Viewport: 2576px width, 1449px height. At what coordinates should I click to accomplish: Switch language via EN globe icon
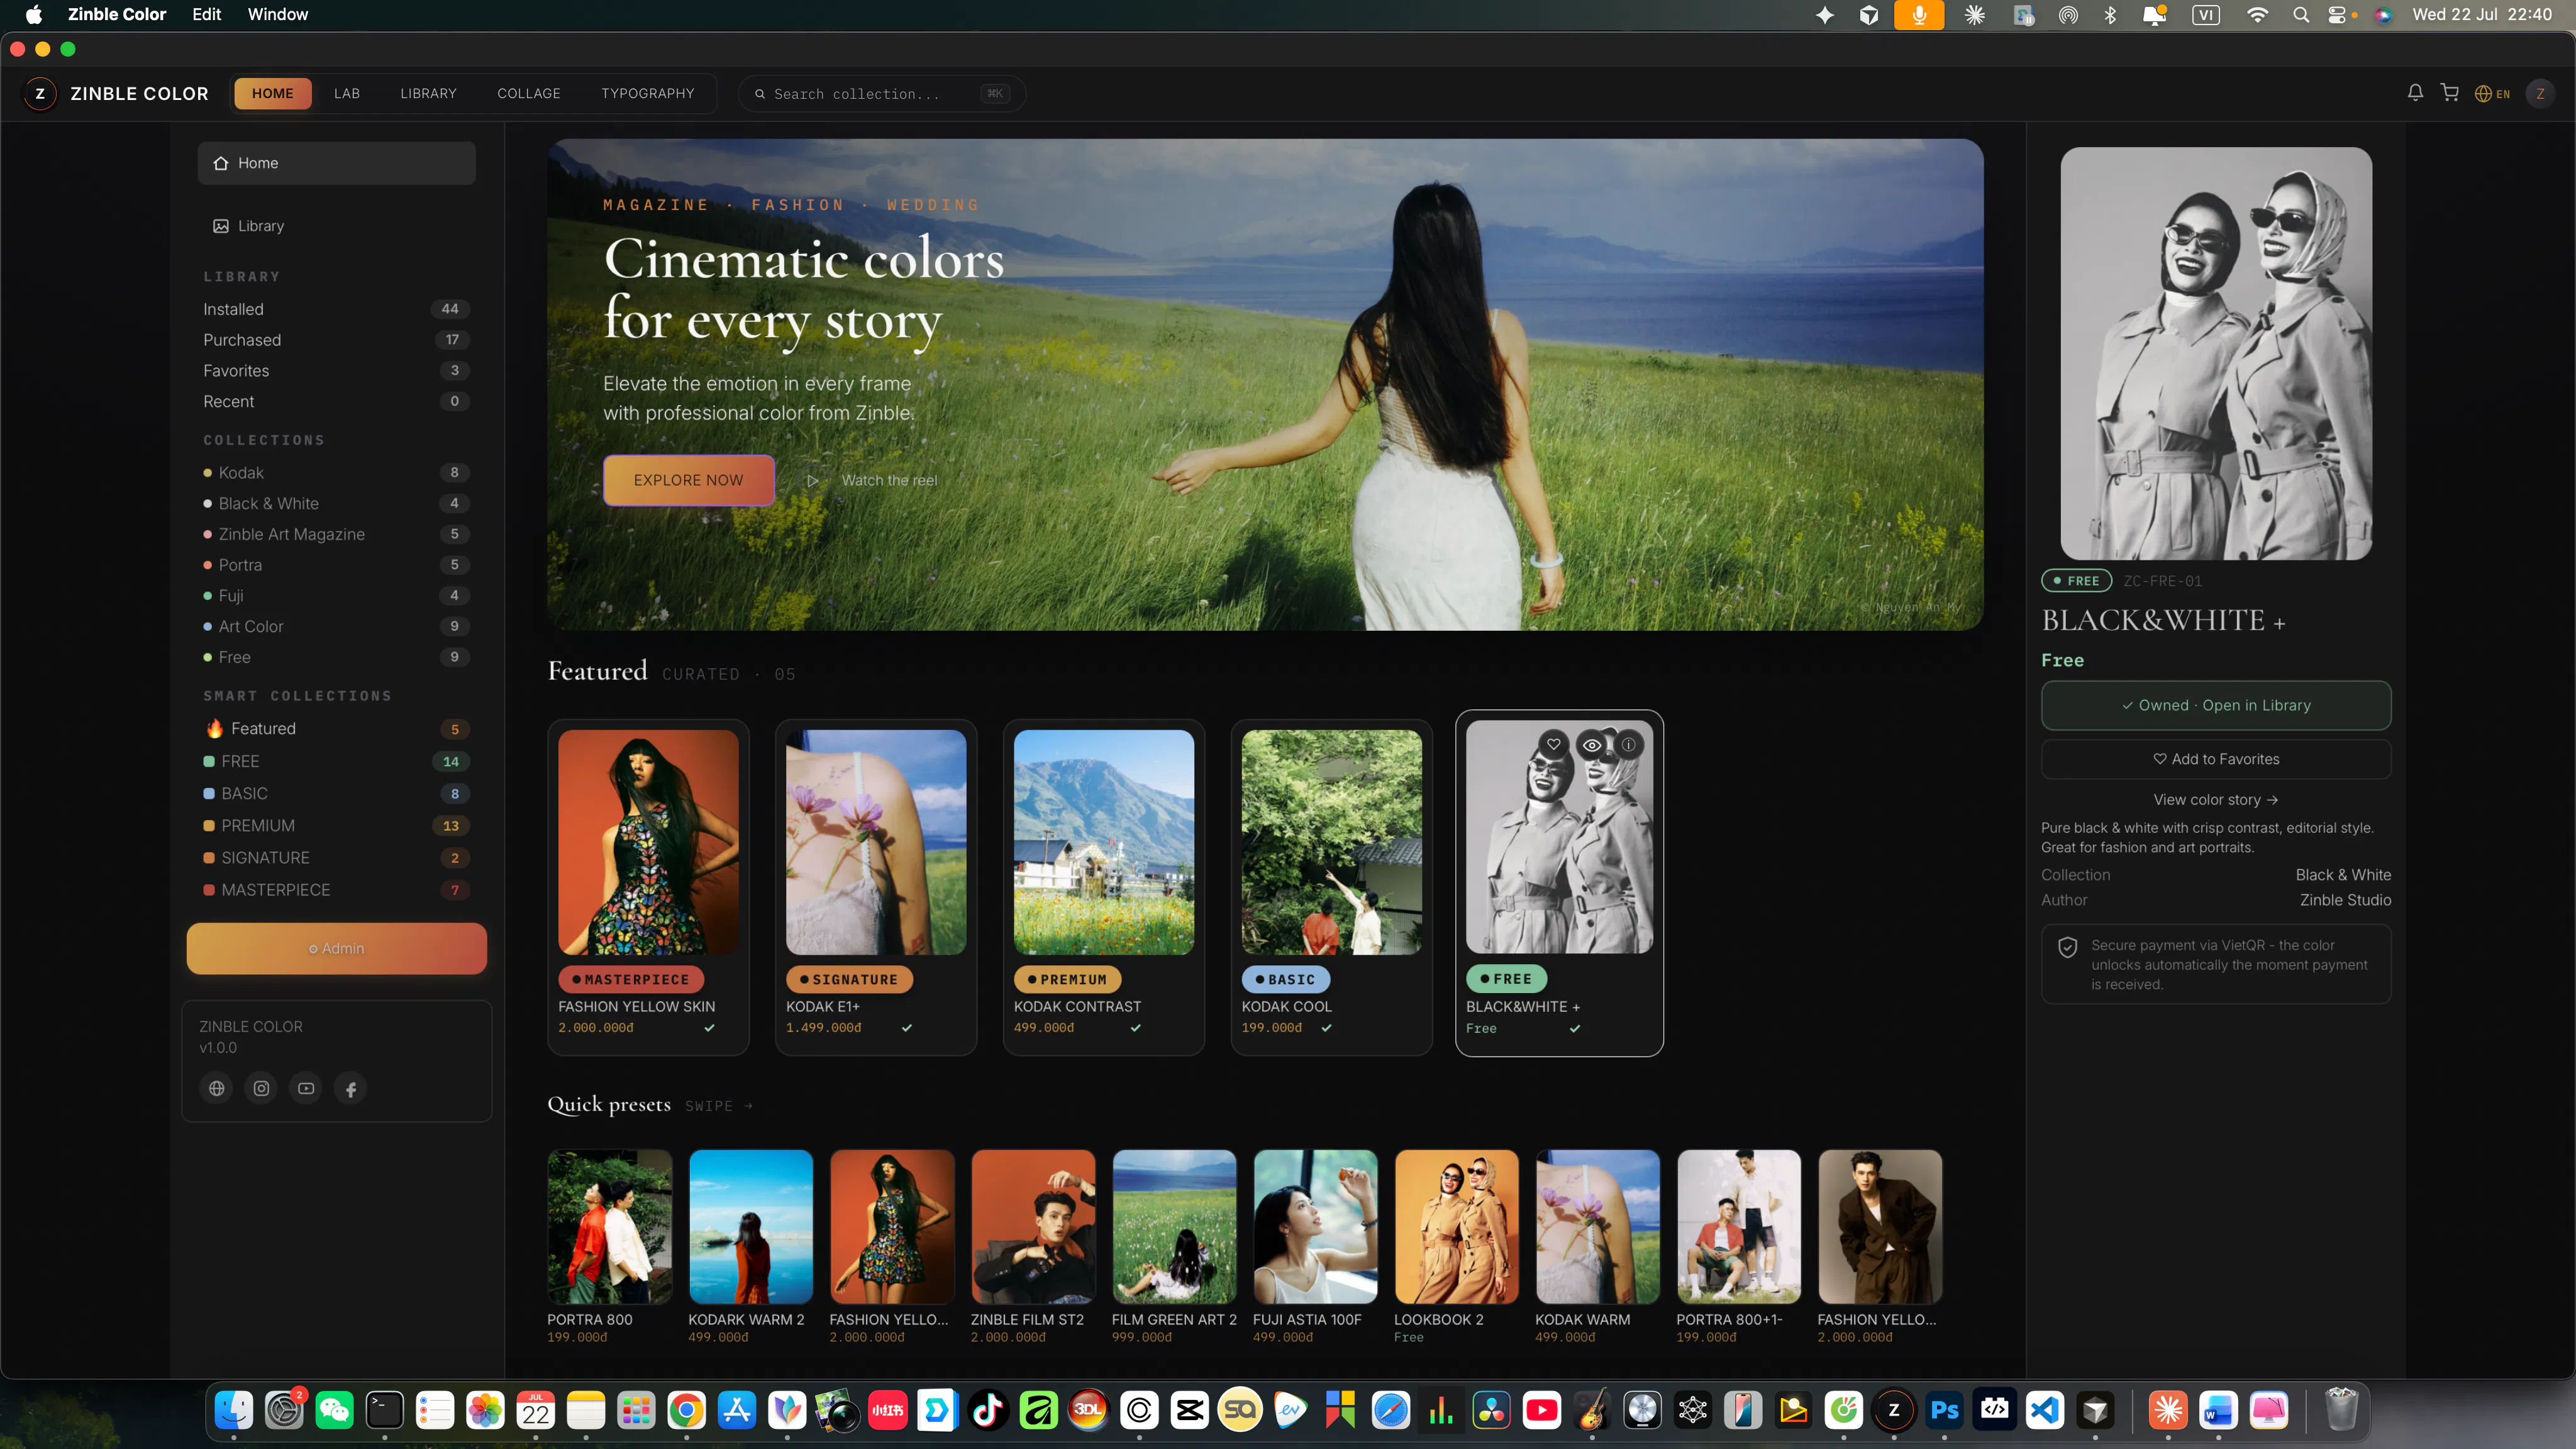(2492, 94)
